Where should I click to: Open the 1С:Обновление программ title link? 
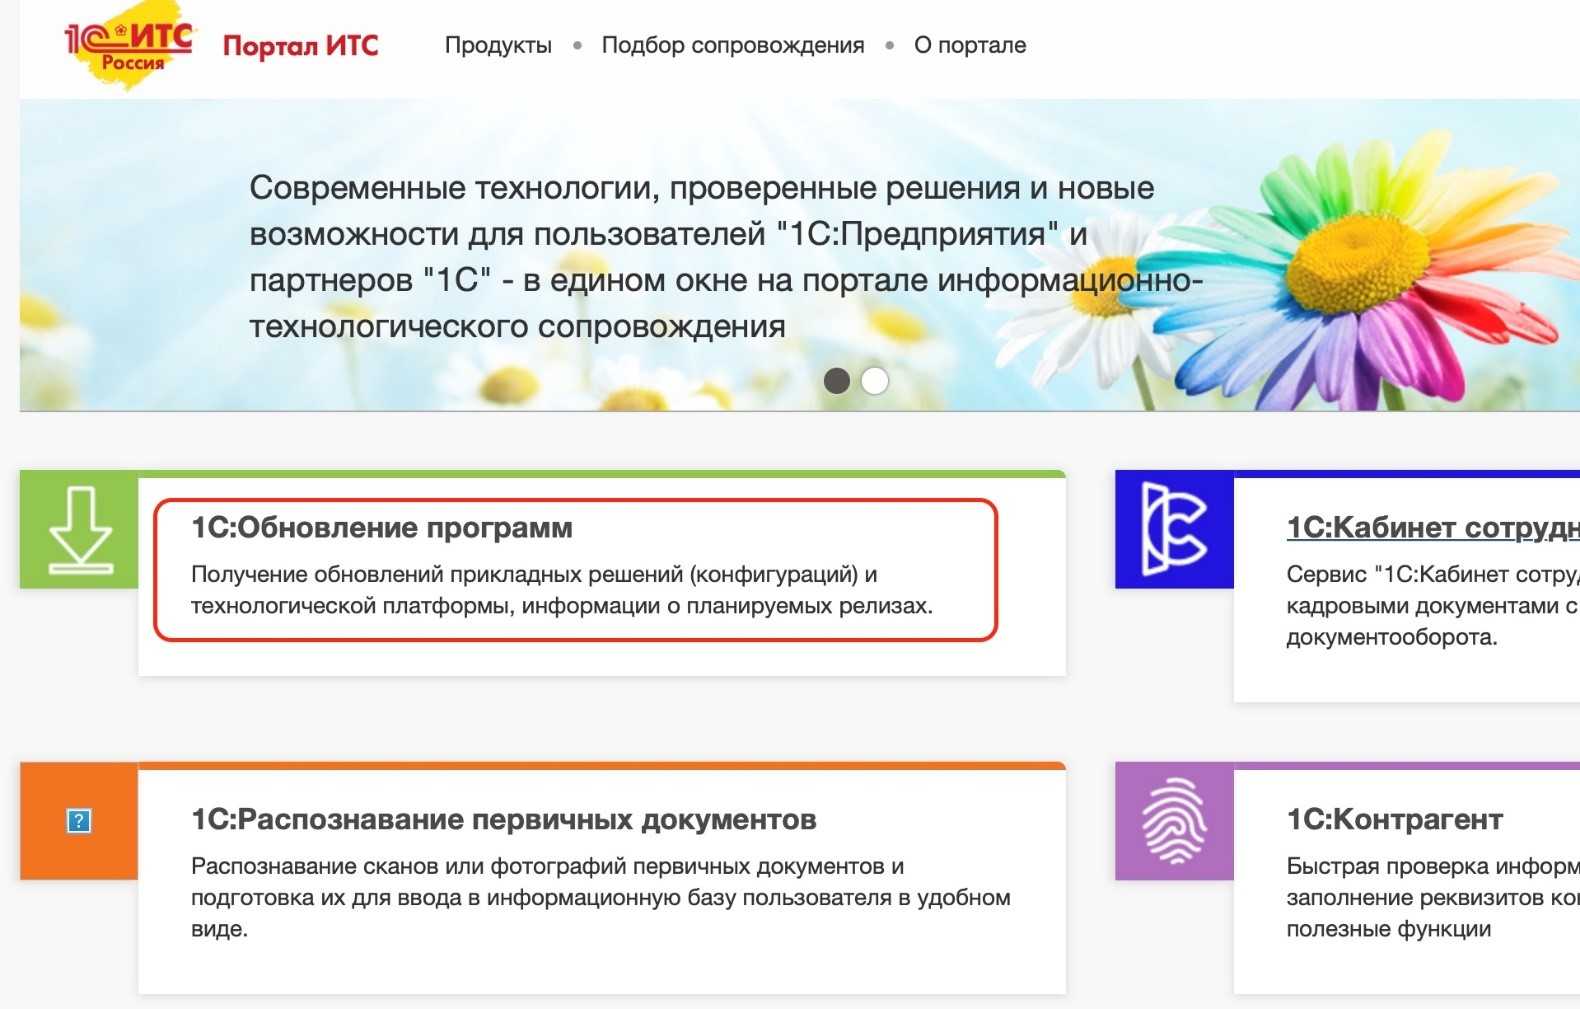pos(382,528)
